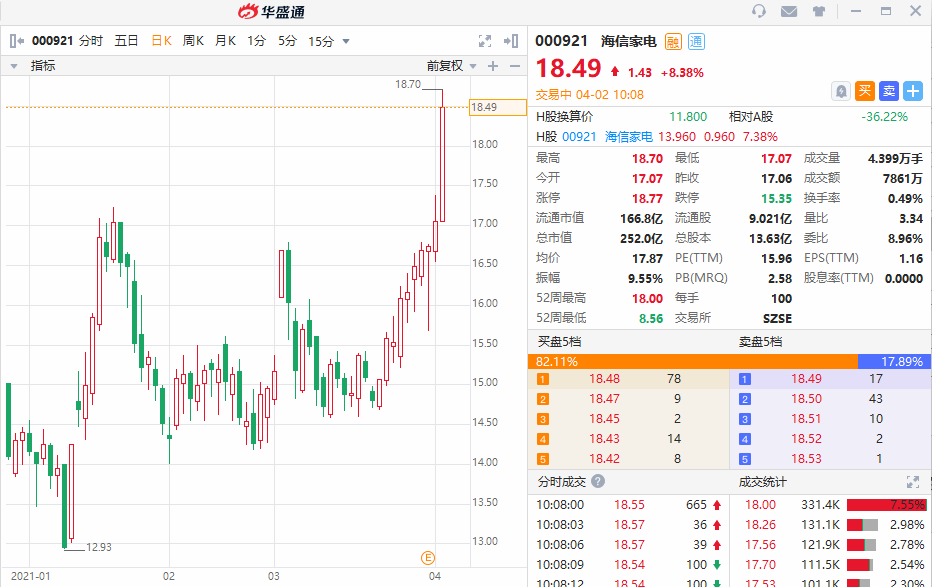Select bid level 4 price 18.43
The width and height of the screenshot is (932, 587).
(604, 438)
